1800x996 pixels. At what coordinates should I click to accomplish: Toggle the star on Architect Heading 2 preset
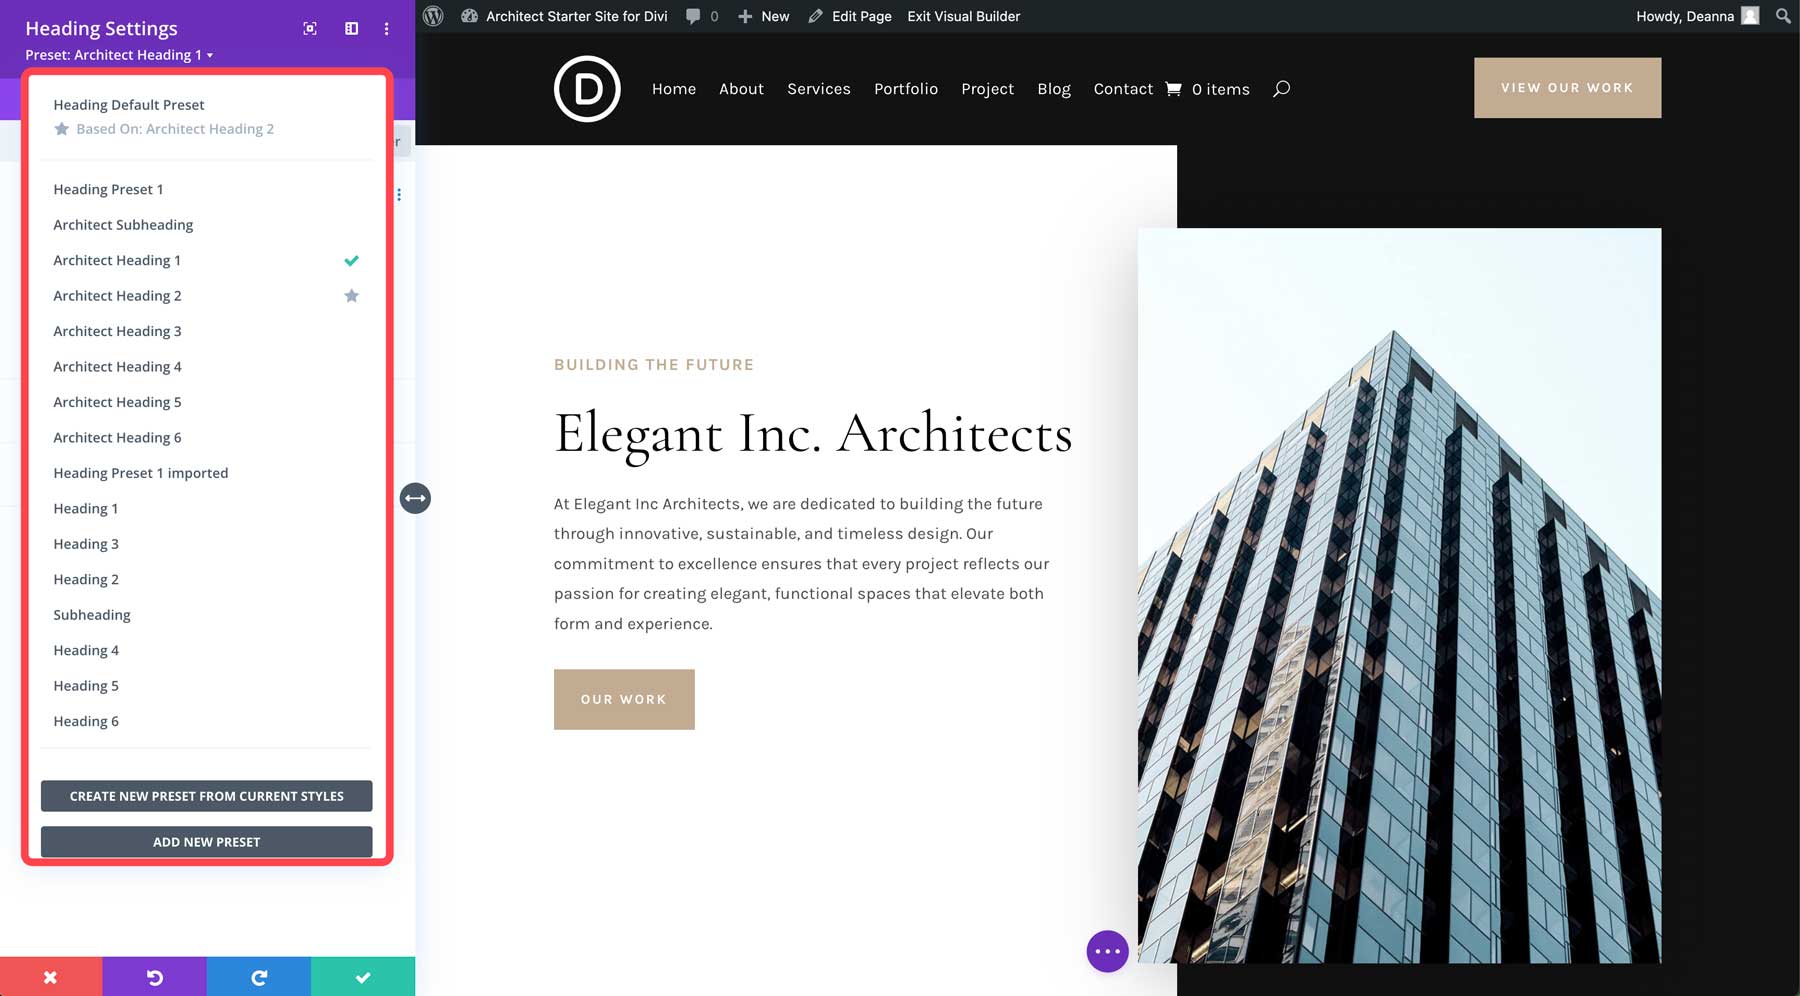pyautogui.click(x=351, y=295)
